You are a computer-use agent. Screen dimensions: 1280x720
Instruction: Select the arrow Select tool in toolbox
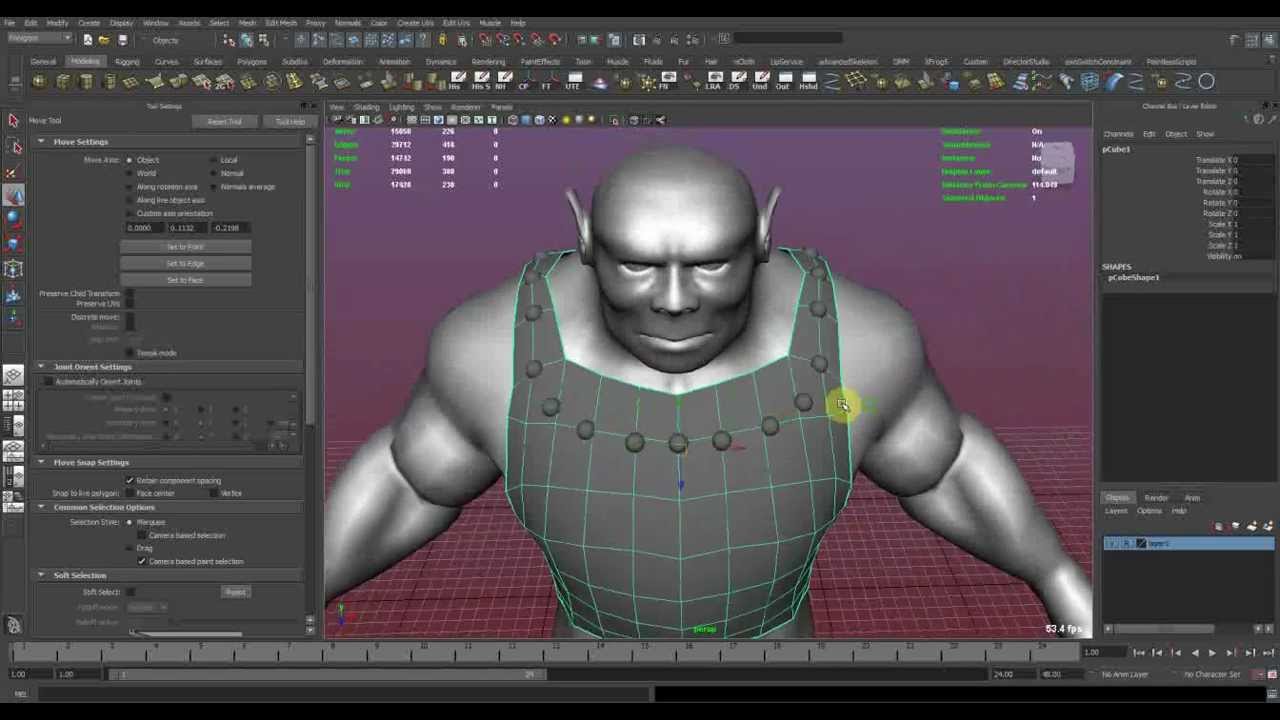point(13,121)
